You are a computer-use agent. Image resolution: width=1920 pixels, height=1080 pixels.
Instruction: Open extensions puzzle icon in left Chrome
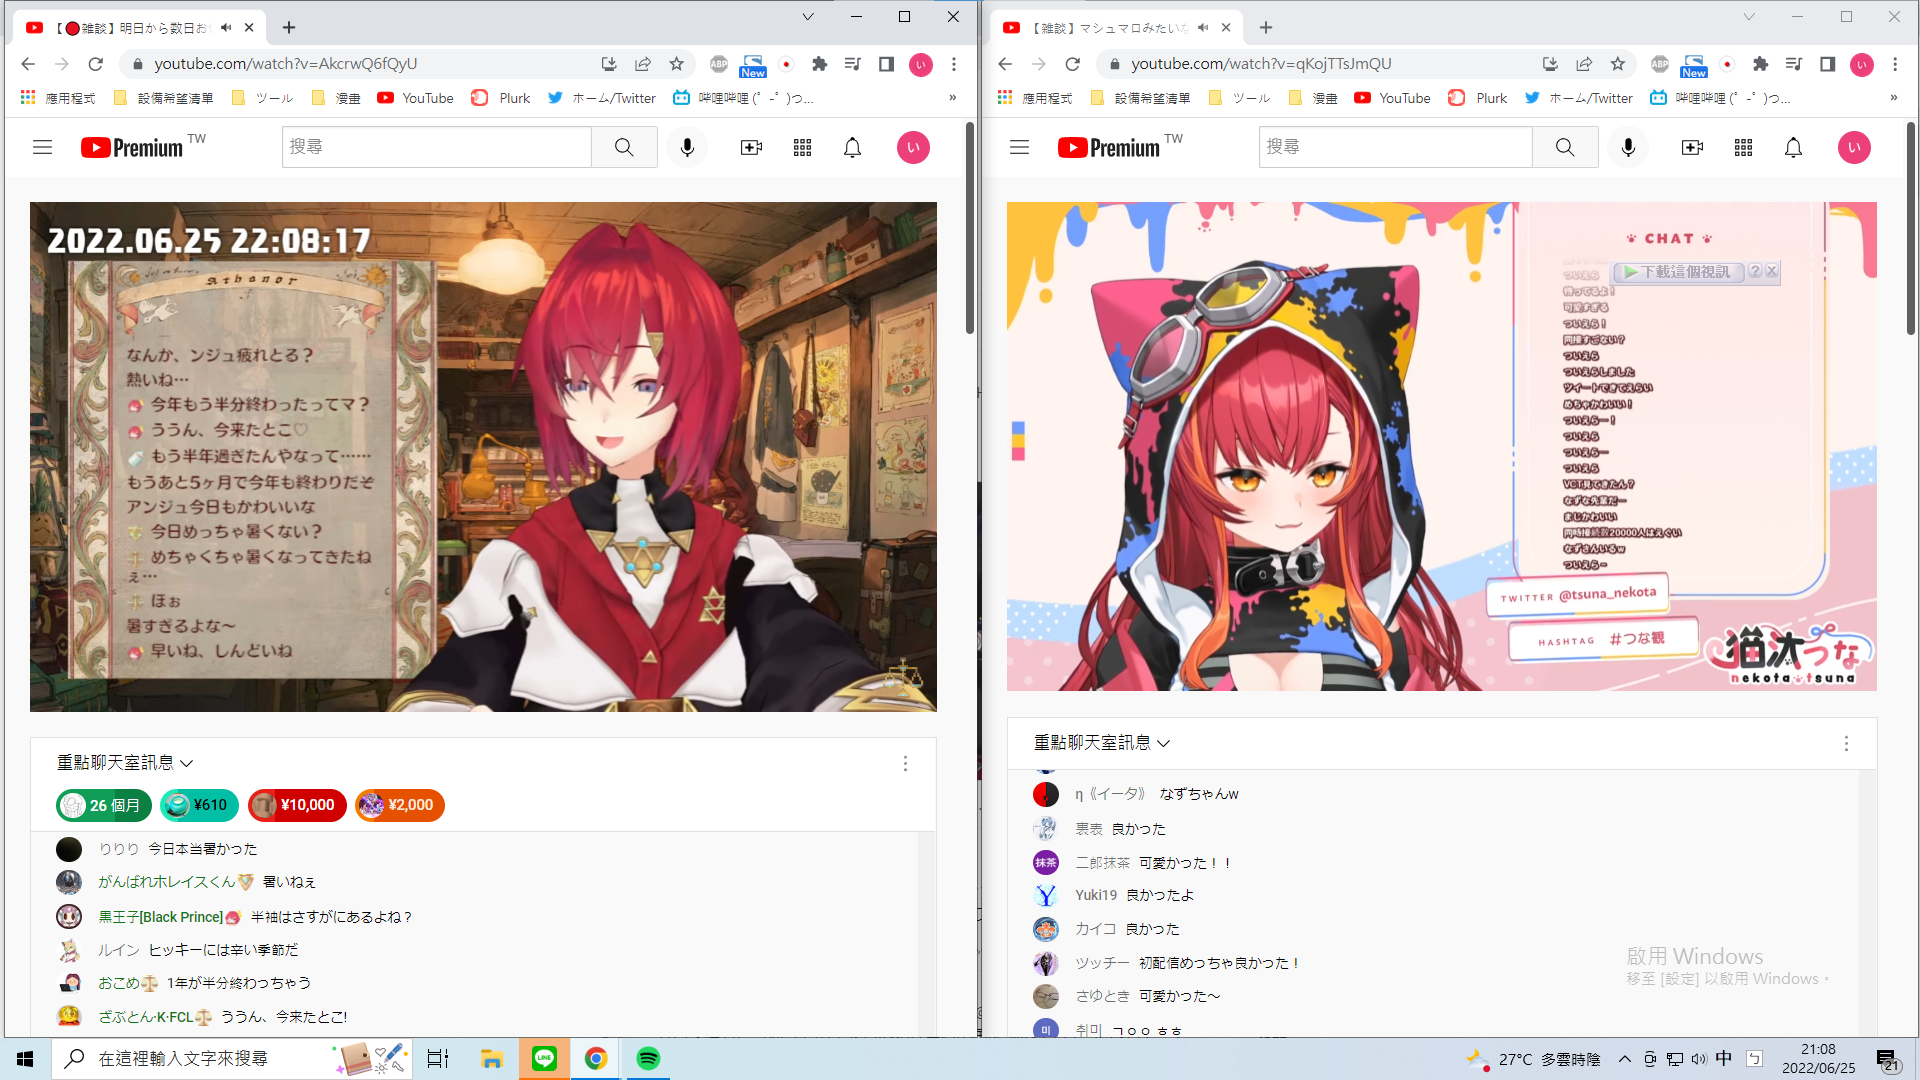(820, 64)
